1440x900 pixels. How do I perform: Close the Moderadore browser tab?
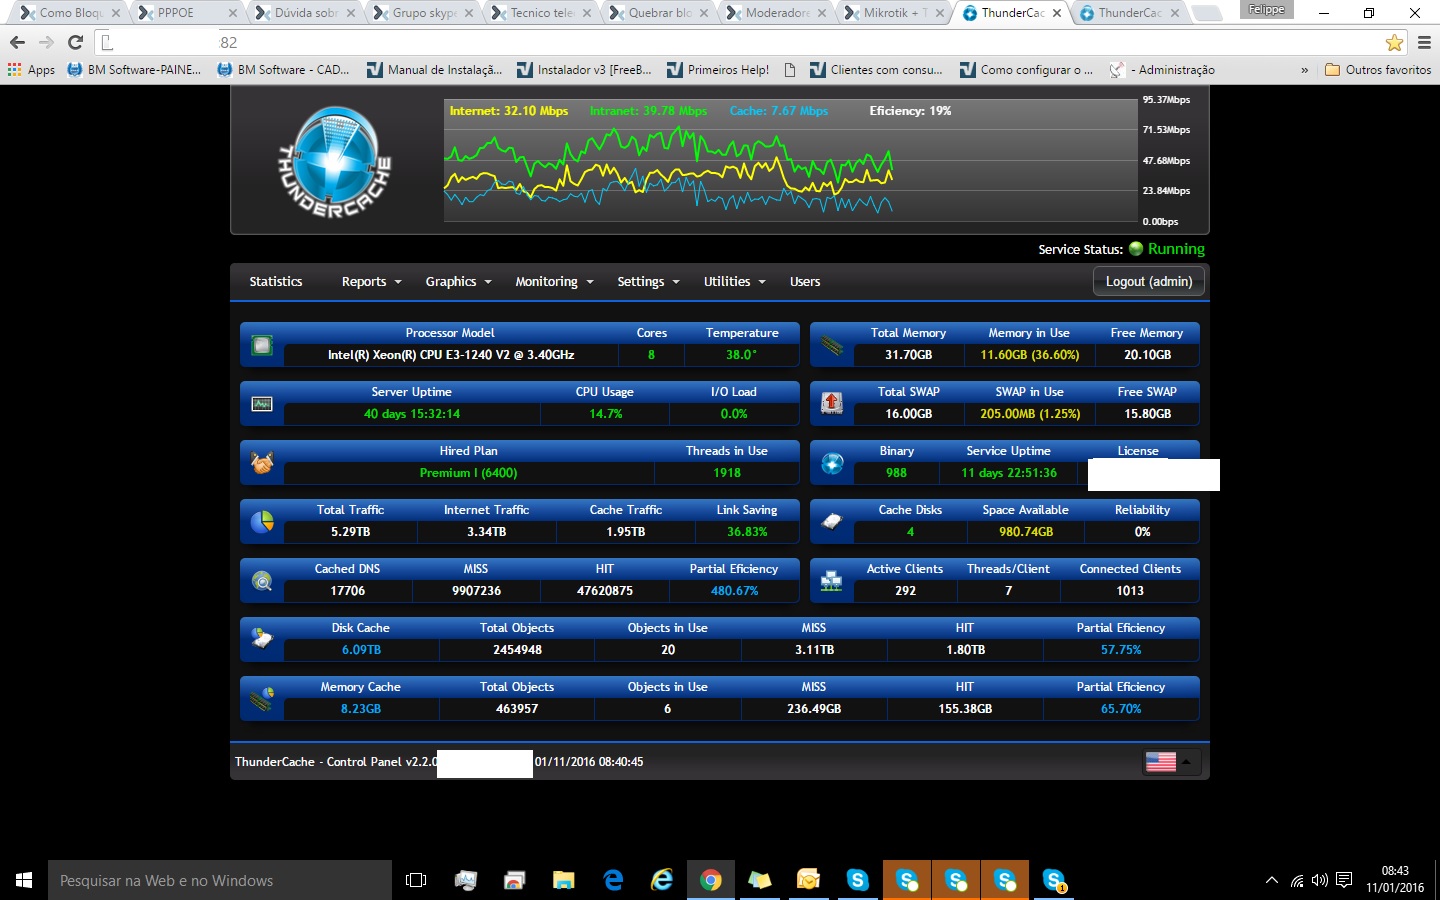(x=822, y=13)
